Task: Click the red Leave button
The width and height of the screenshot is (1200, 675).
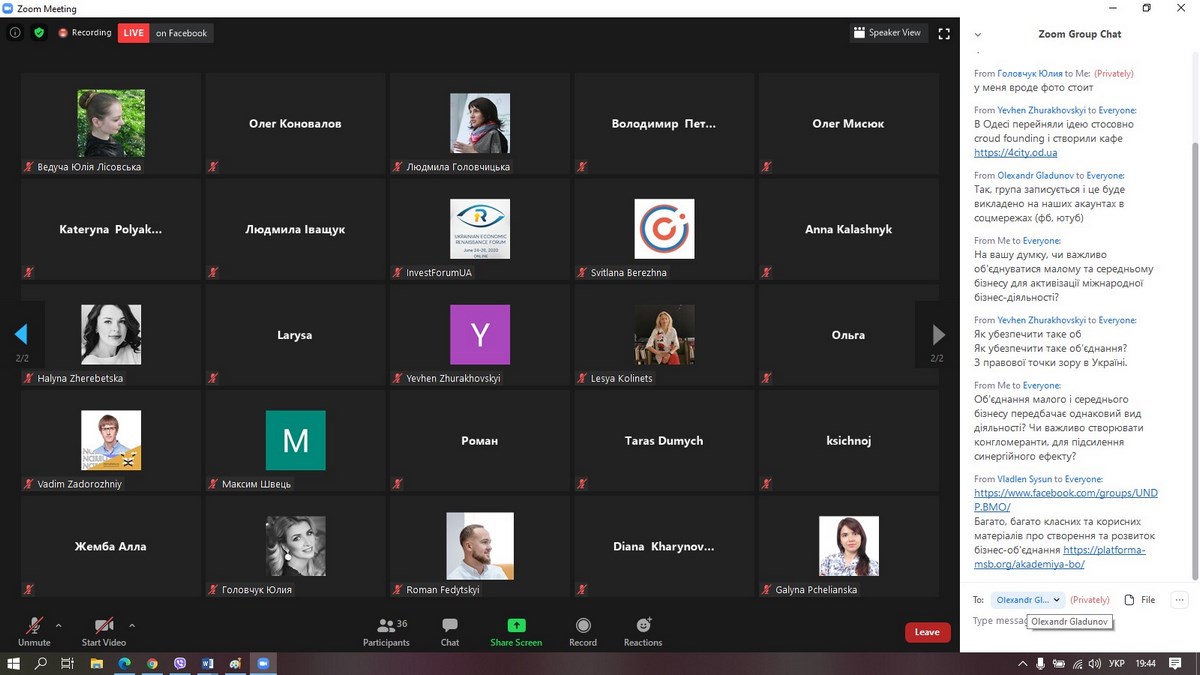Action: pyautogui.click(x=927, y=632)
